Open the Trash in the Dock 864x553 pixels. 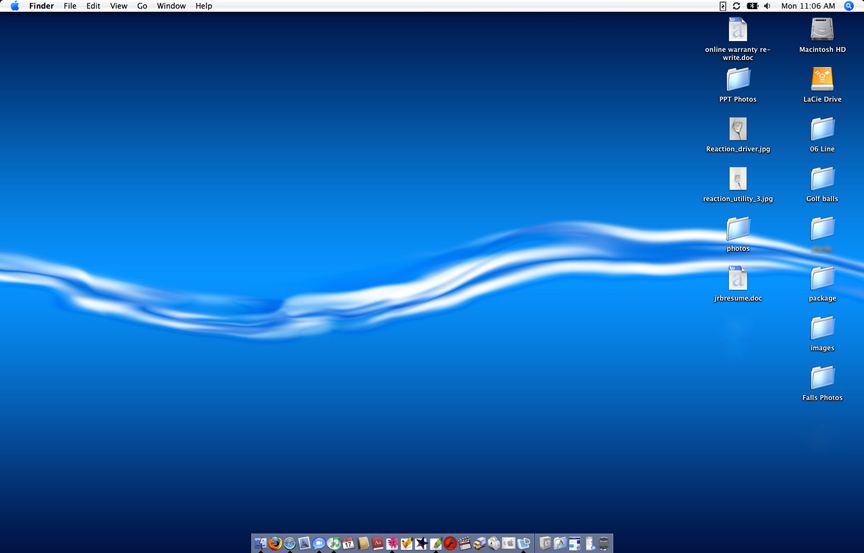click(604, 543)
